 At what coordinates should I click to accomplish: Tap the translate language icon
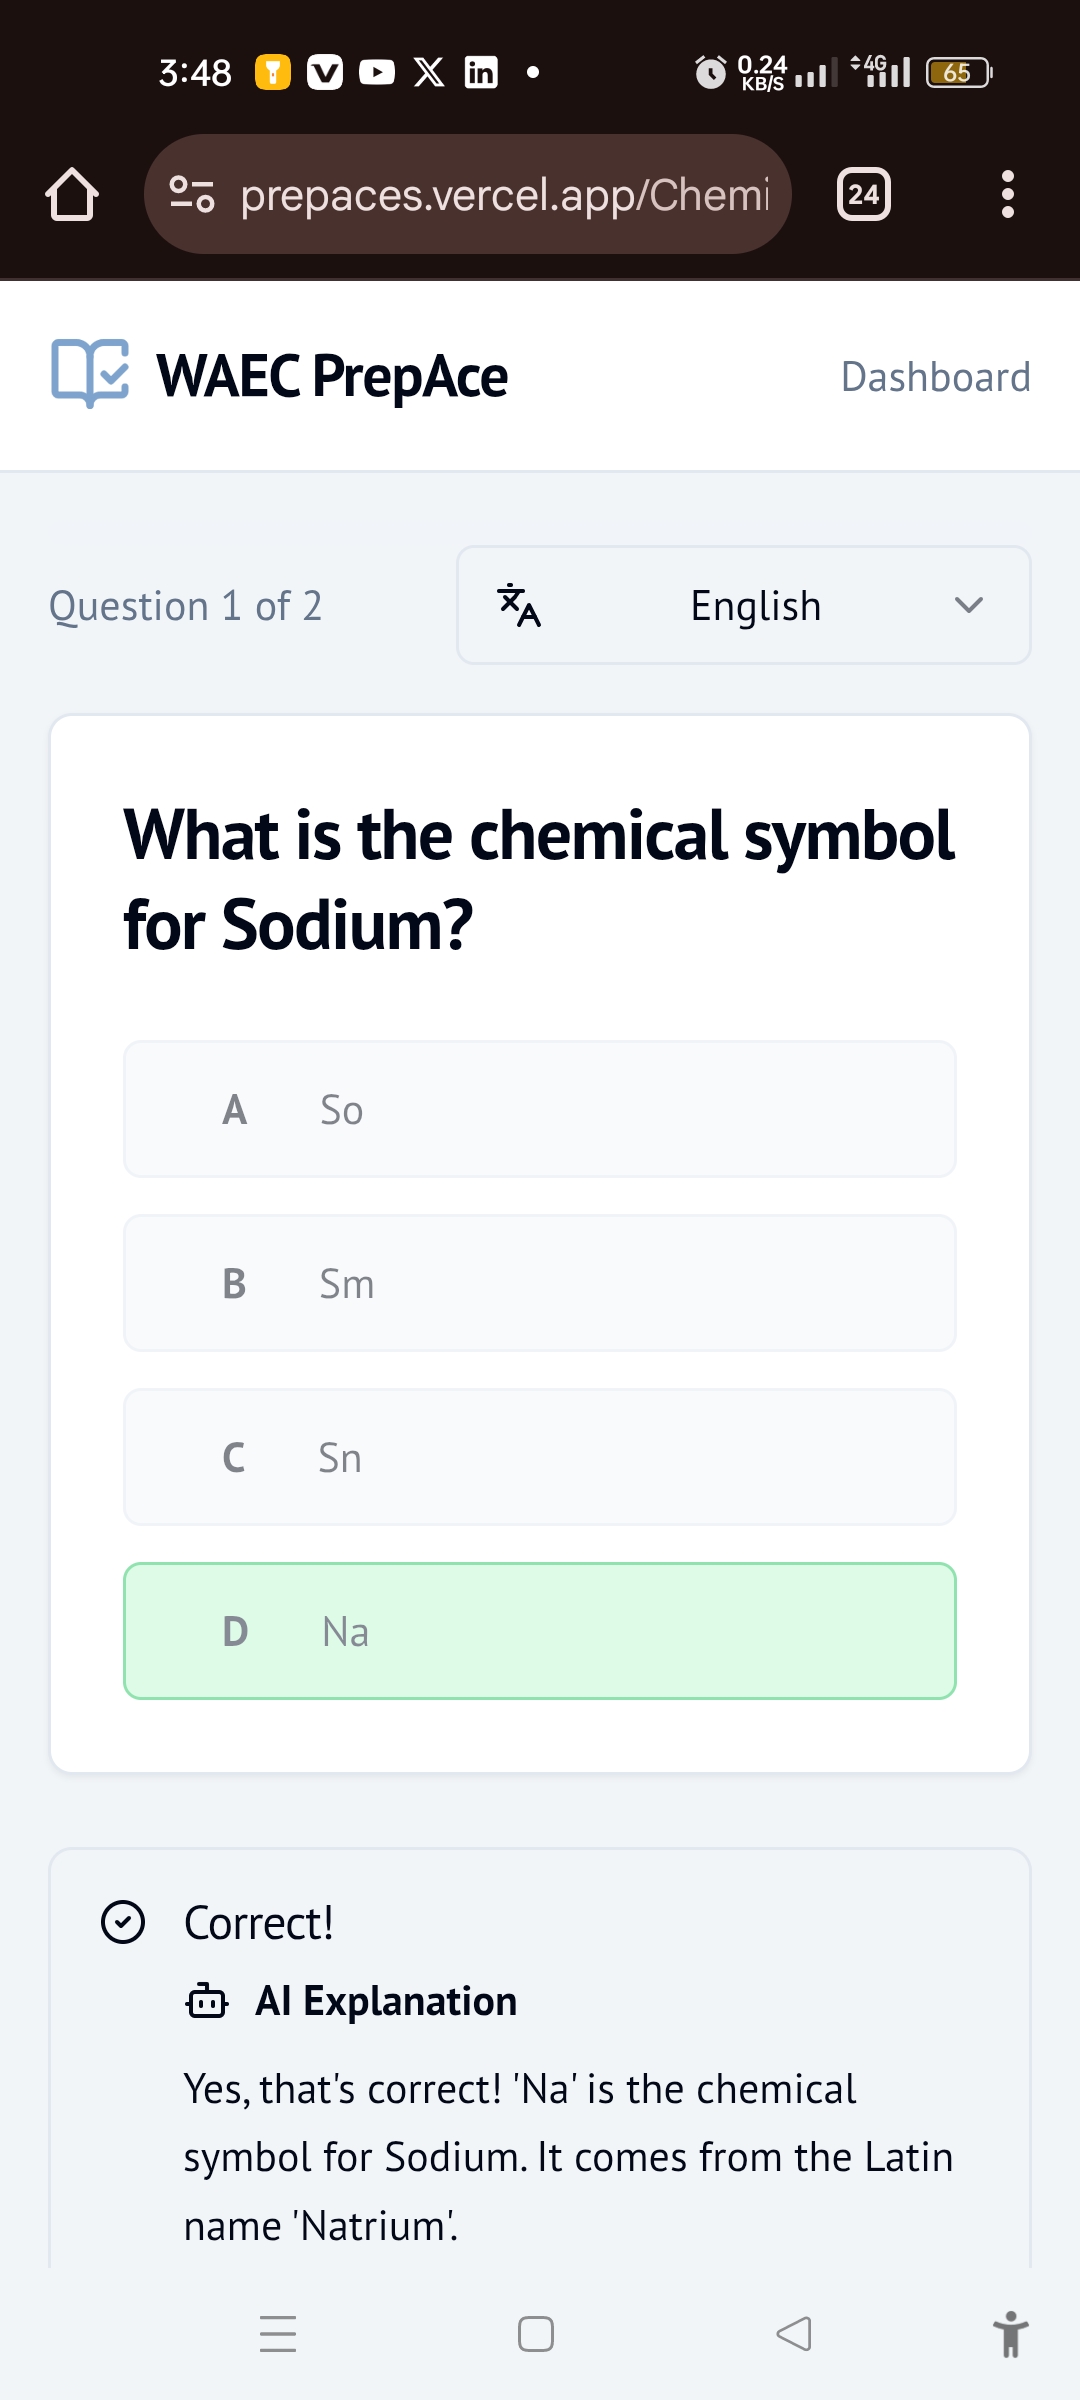[x=519, y=605]
